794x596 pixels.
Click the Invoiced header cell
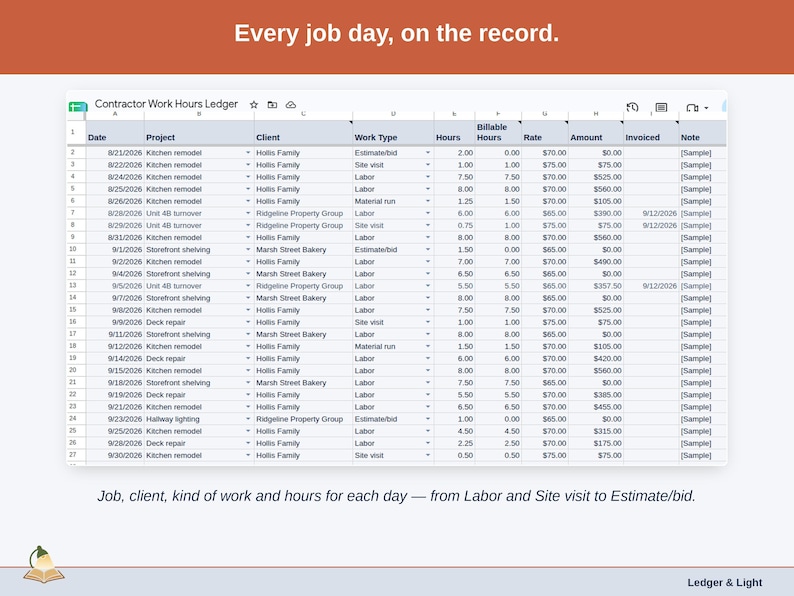coord(651,133)
